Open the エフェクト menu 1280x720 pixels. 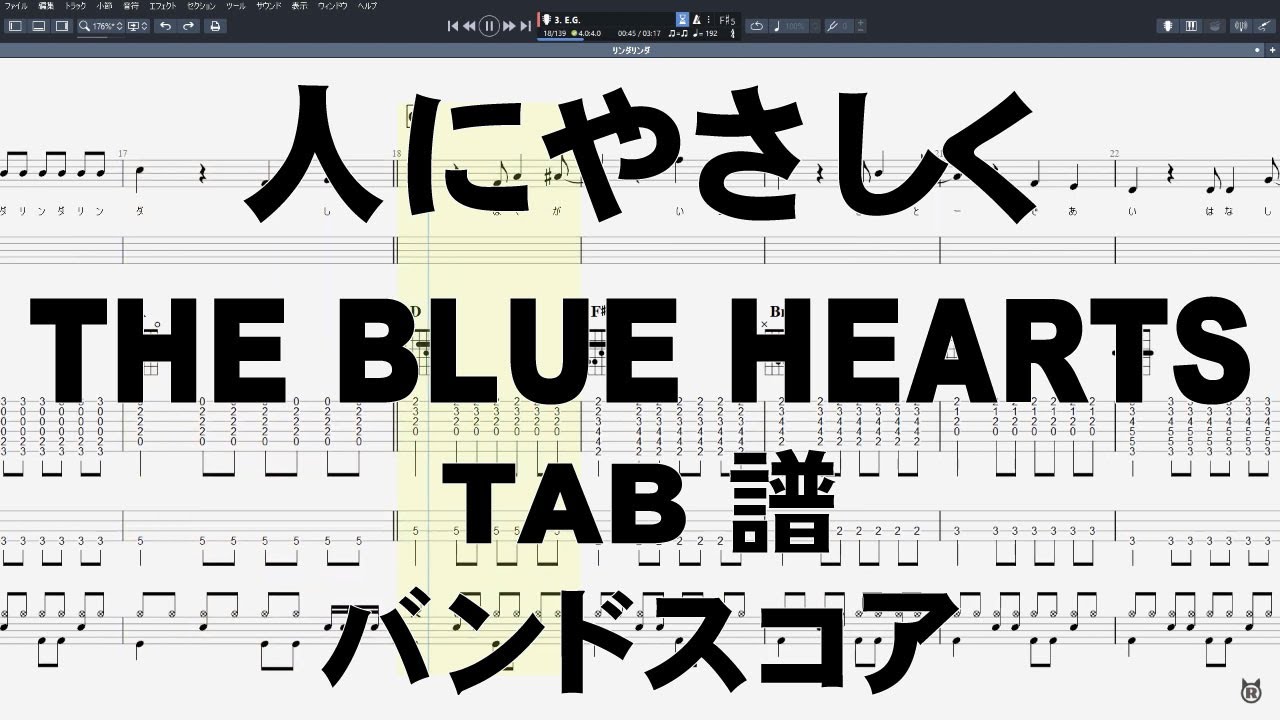[164, 6]
